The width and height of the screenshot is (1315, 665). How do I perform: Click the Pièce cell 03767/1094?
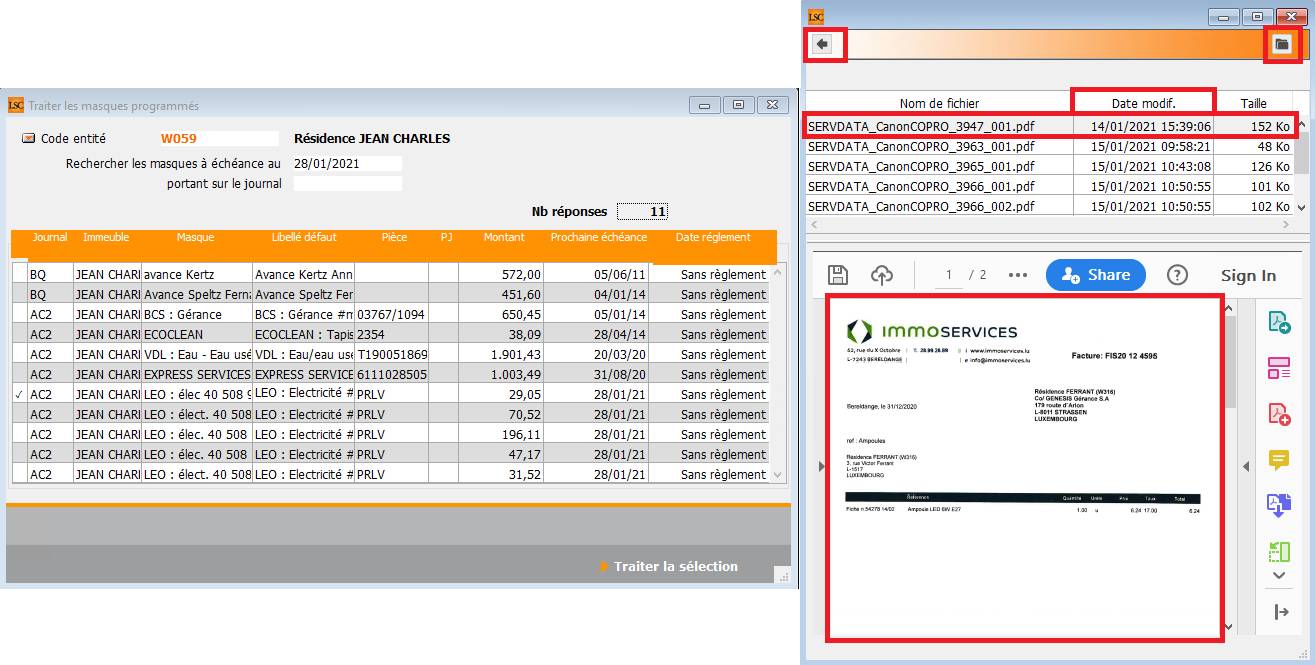(x=392, y=314)
